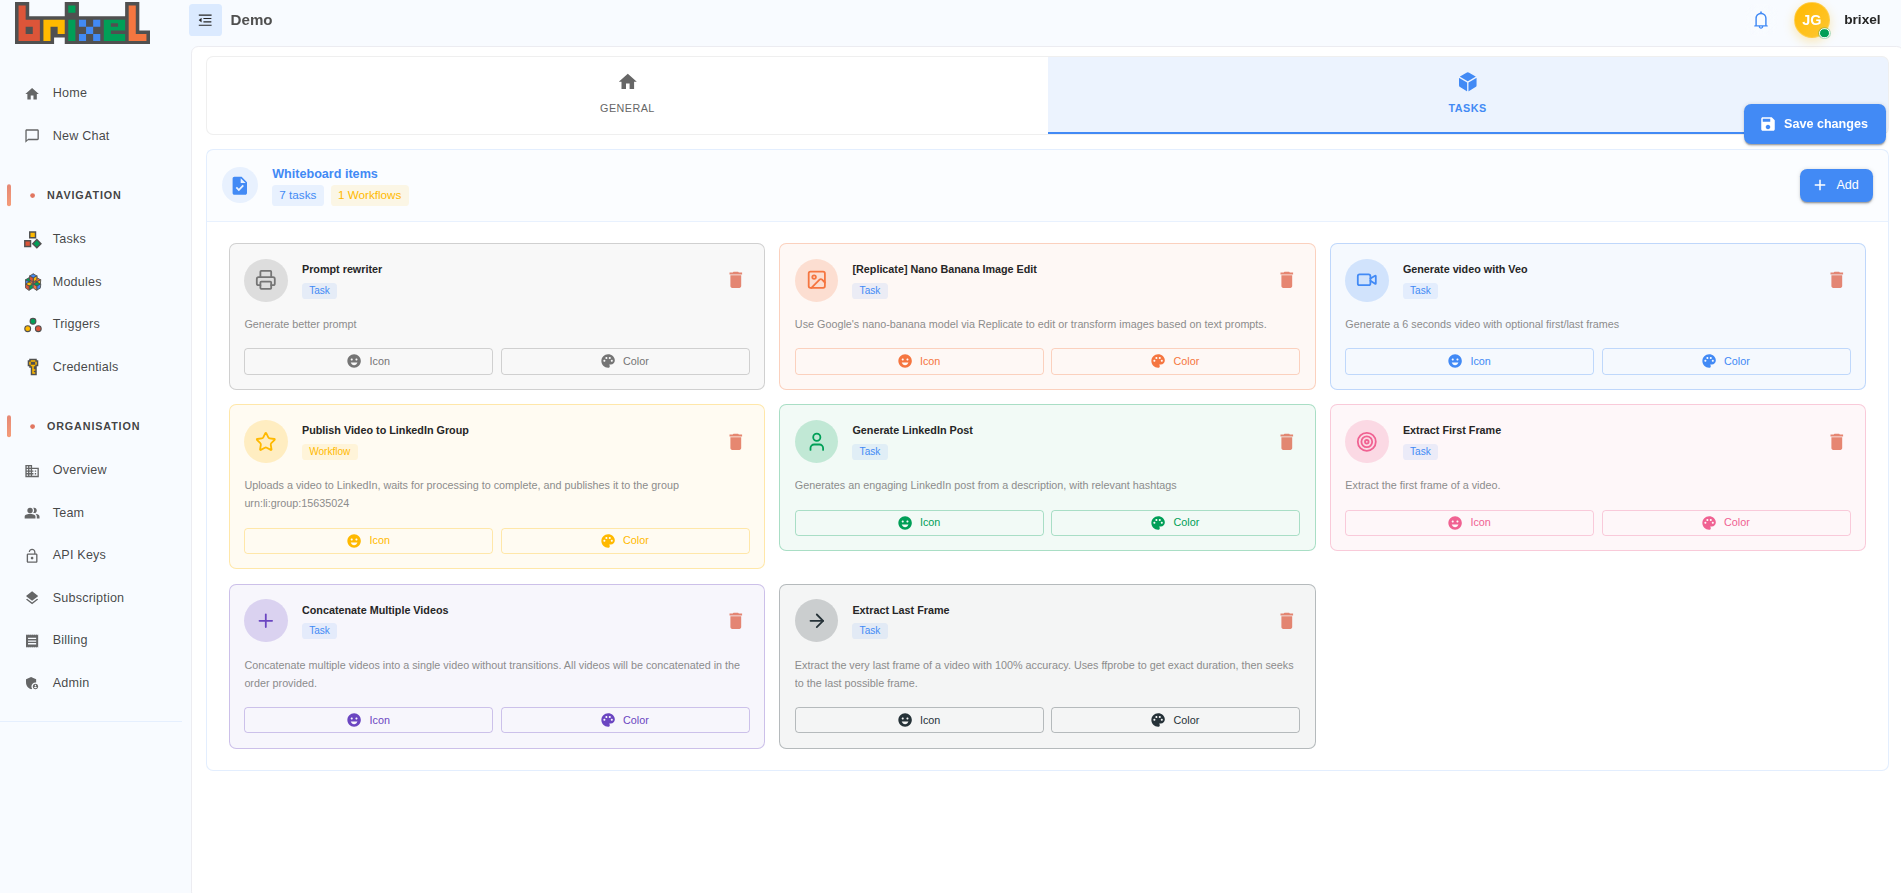Screen dimensions: 1901x893
Task: Click trash icon on Generate video with Veo
Action: click(x=1836, y=280)
